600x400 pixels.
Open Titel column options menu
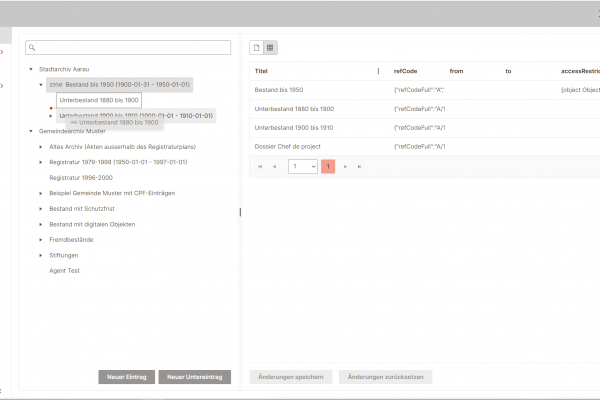pos(378,71)
